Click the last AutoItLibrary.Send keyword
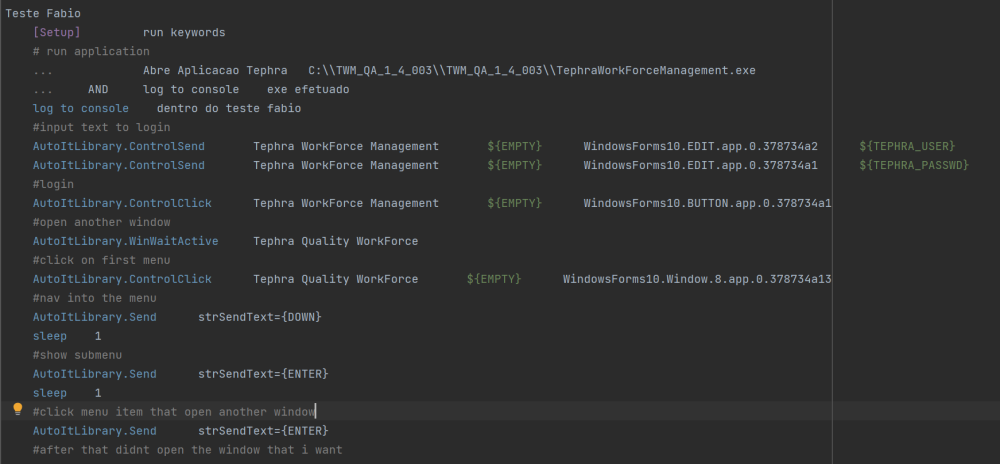Image resolution: width=1000 pixels, height=464 pixels. tap(94, 431)
